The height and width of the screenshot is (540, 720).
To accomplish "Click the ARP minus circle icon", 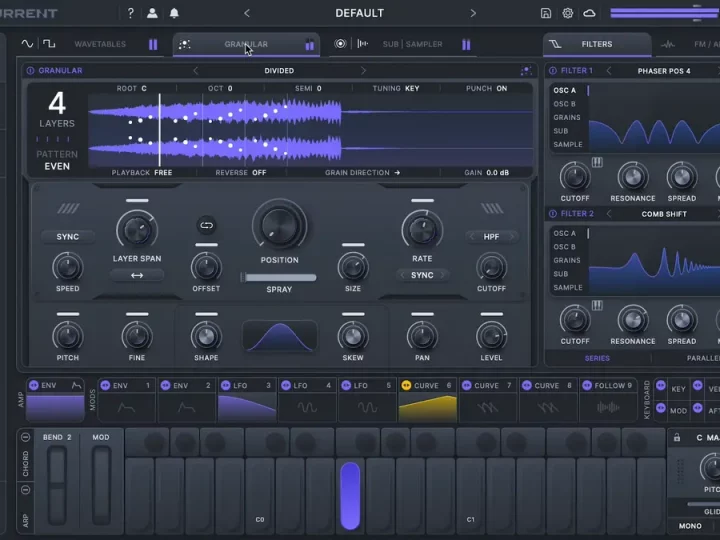I will (x=26, y=489).
